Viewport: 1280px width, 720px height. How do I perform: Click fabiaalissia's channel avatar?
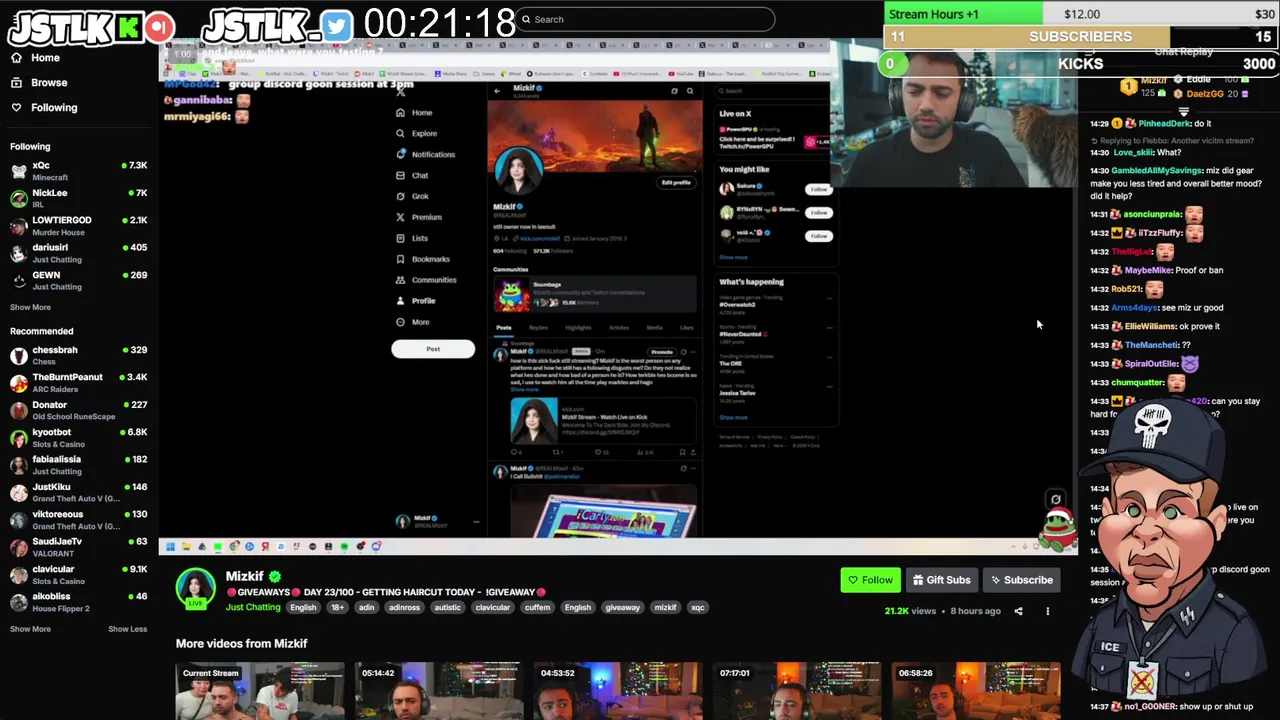point(19,465)
